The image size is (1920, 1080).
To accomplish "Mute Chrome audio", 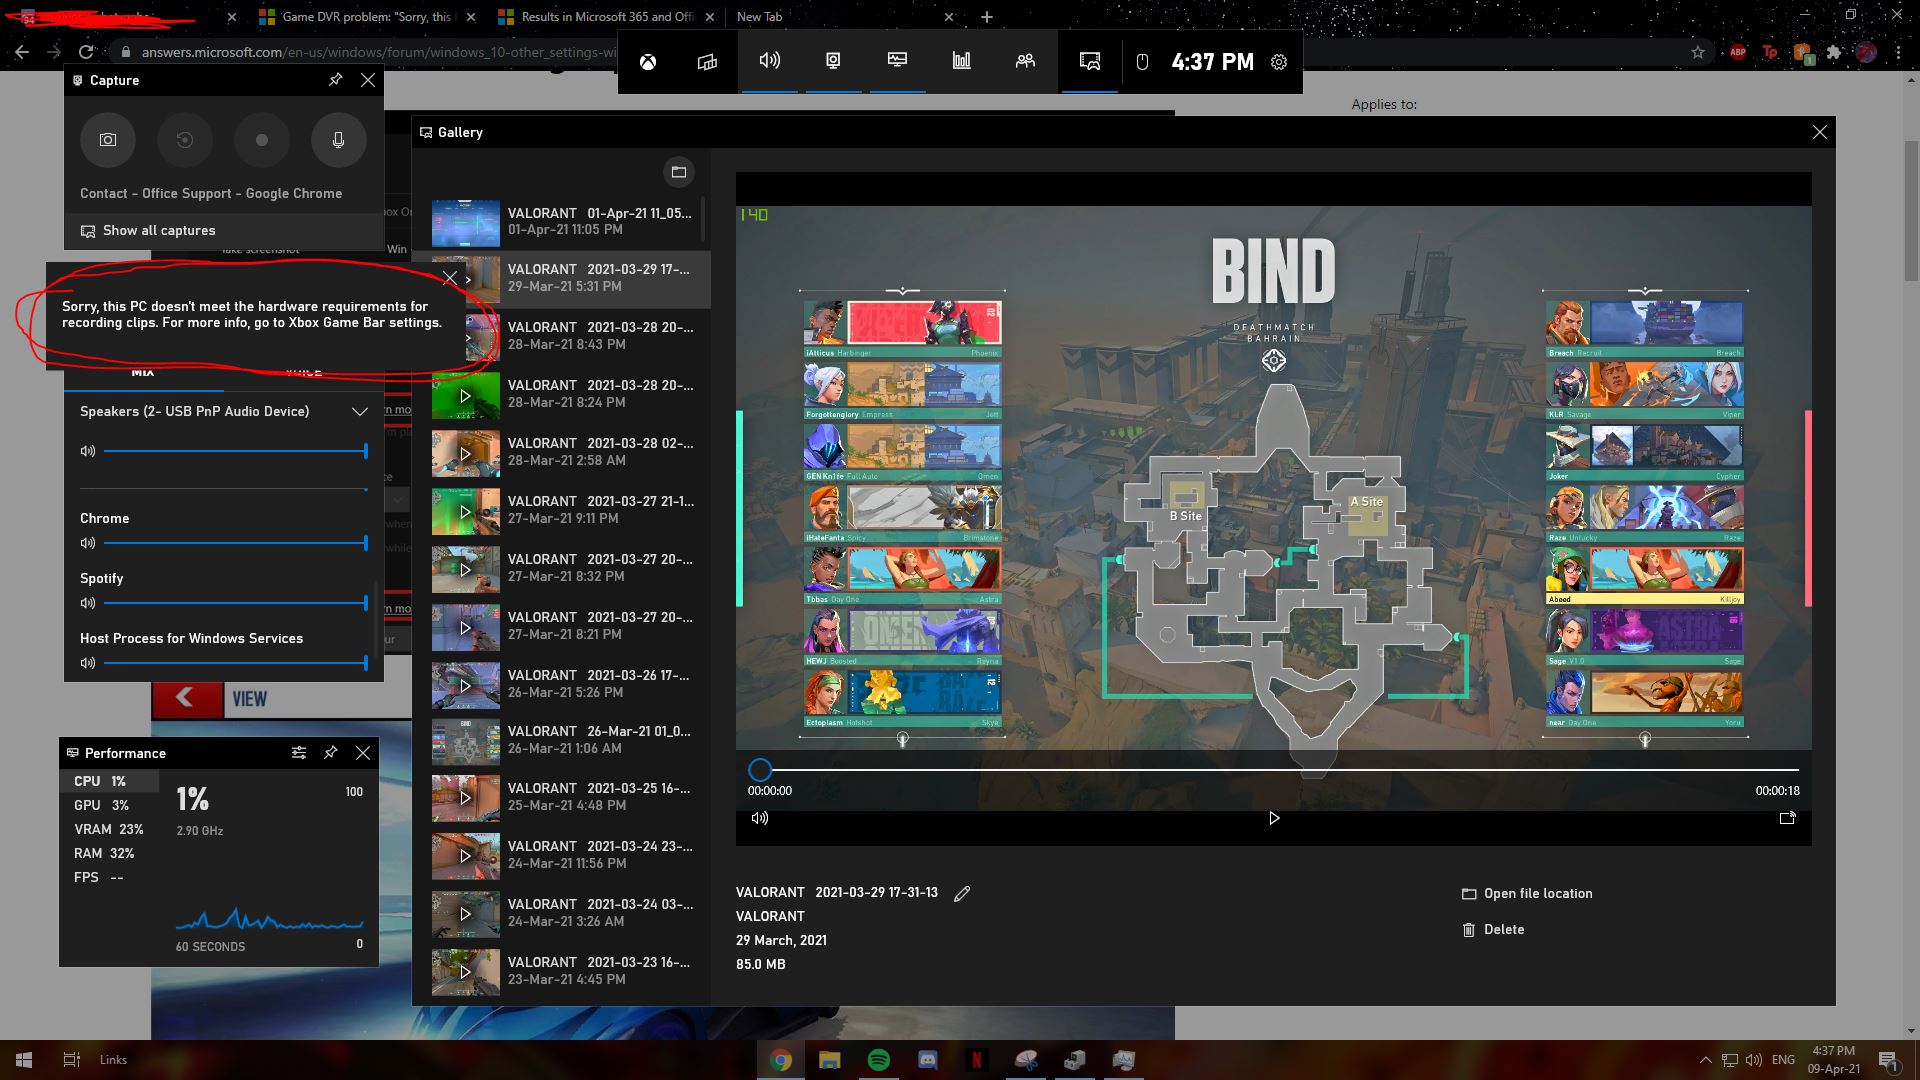I will click(88, 543).
